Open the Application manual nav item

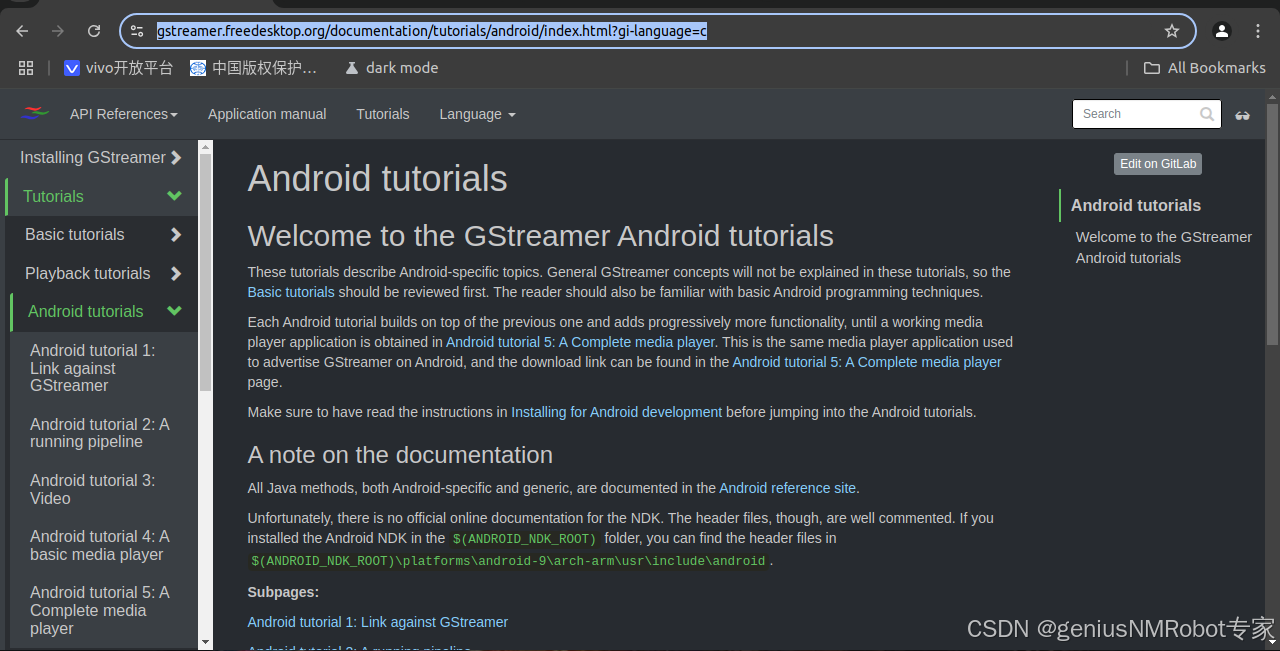(267, 114)
